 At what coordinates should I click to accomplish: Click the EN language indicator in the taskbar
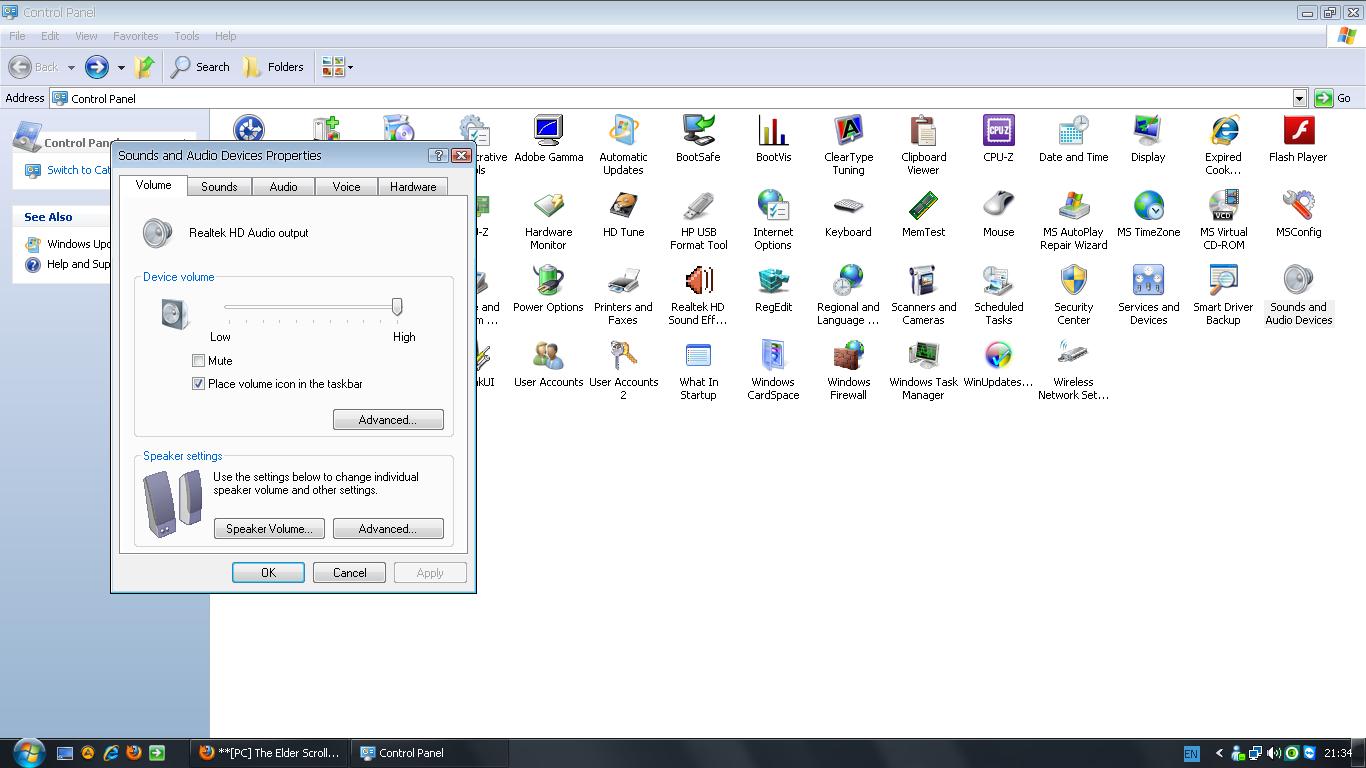coord(1191,753)
